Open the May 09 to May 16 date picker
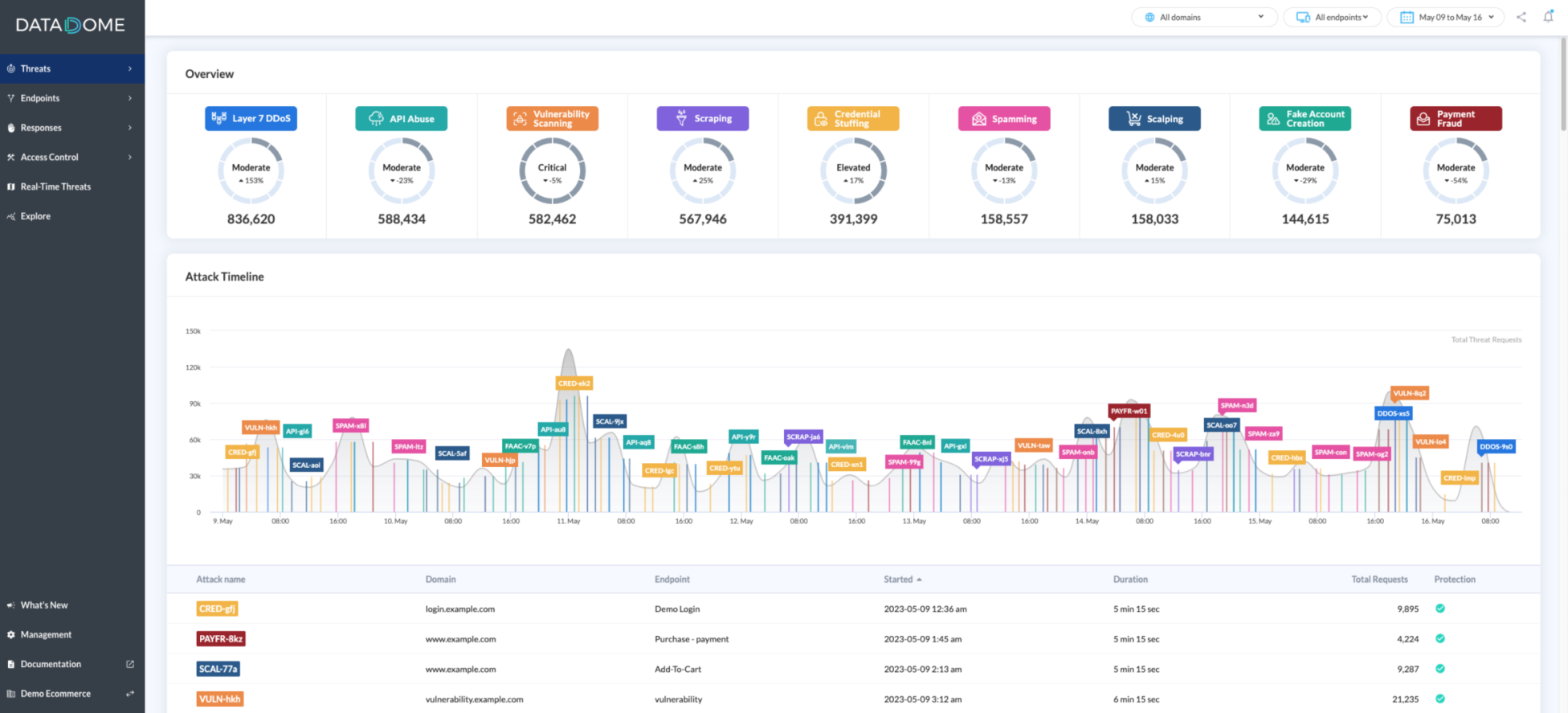Screen dimensions: 1568x713 (1445, 17)
